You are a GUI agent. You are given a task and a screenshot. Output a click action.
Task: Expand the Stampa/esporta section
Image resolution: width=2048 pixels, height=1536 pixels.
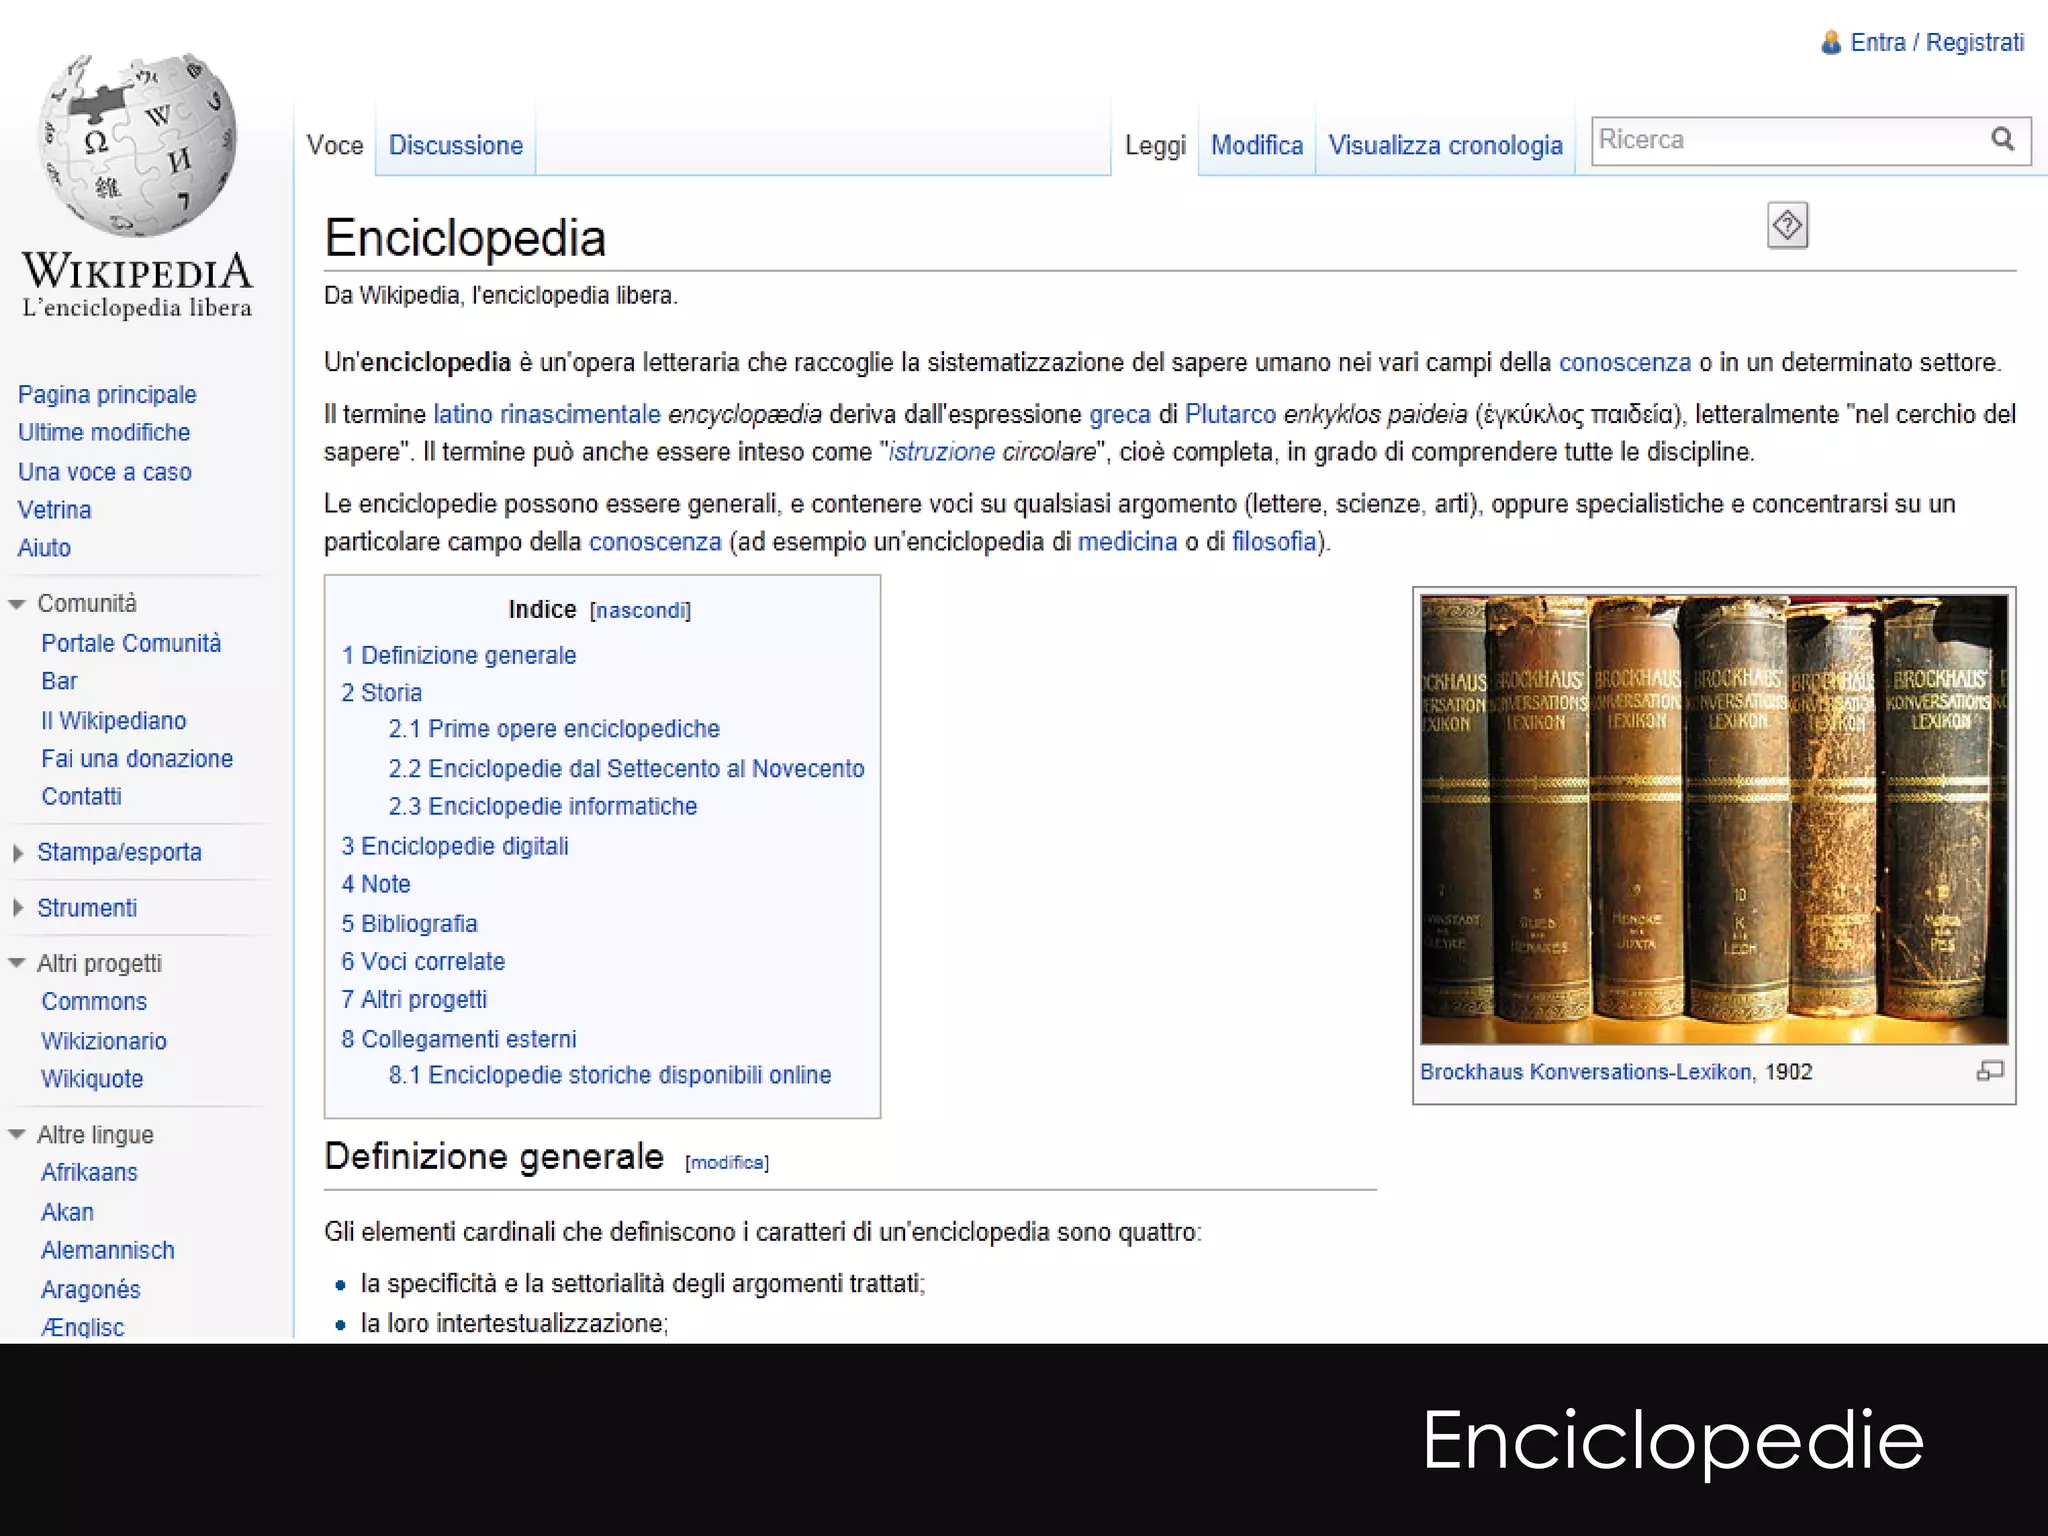(x=18, y=853)
